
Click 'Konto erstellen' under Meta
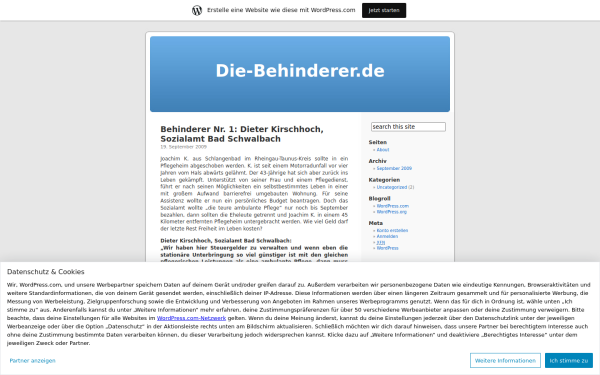click(x=392, y=230)
